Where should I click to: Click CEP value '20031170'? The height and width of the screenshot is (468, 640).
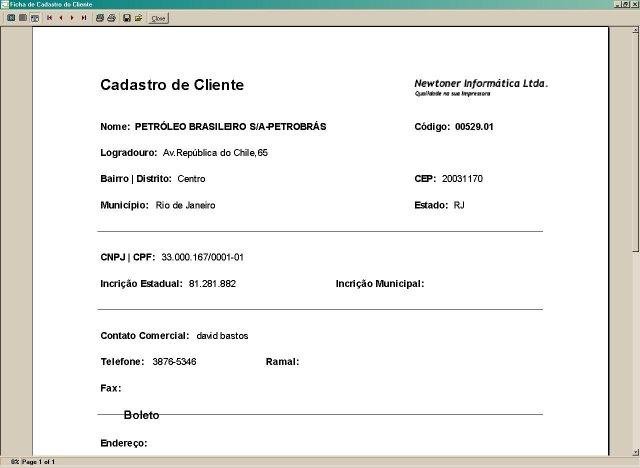coord(462,179)
